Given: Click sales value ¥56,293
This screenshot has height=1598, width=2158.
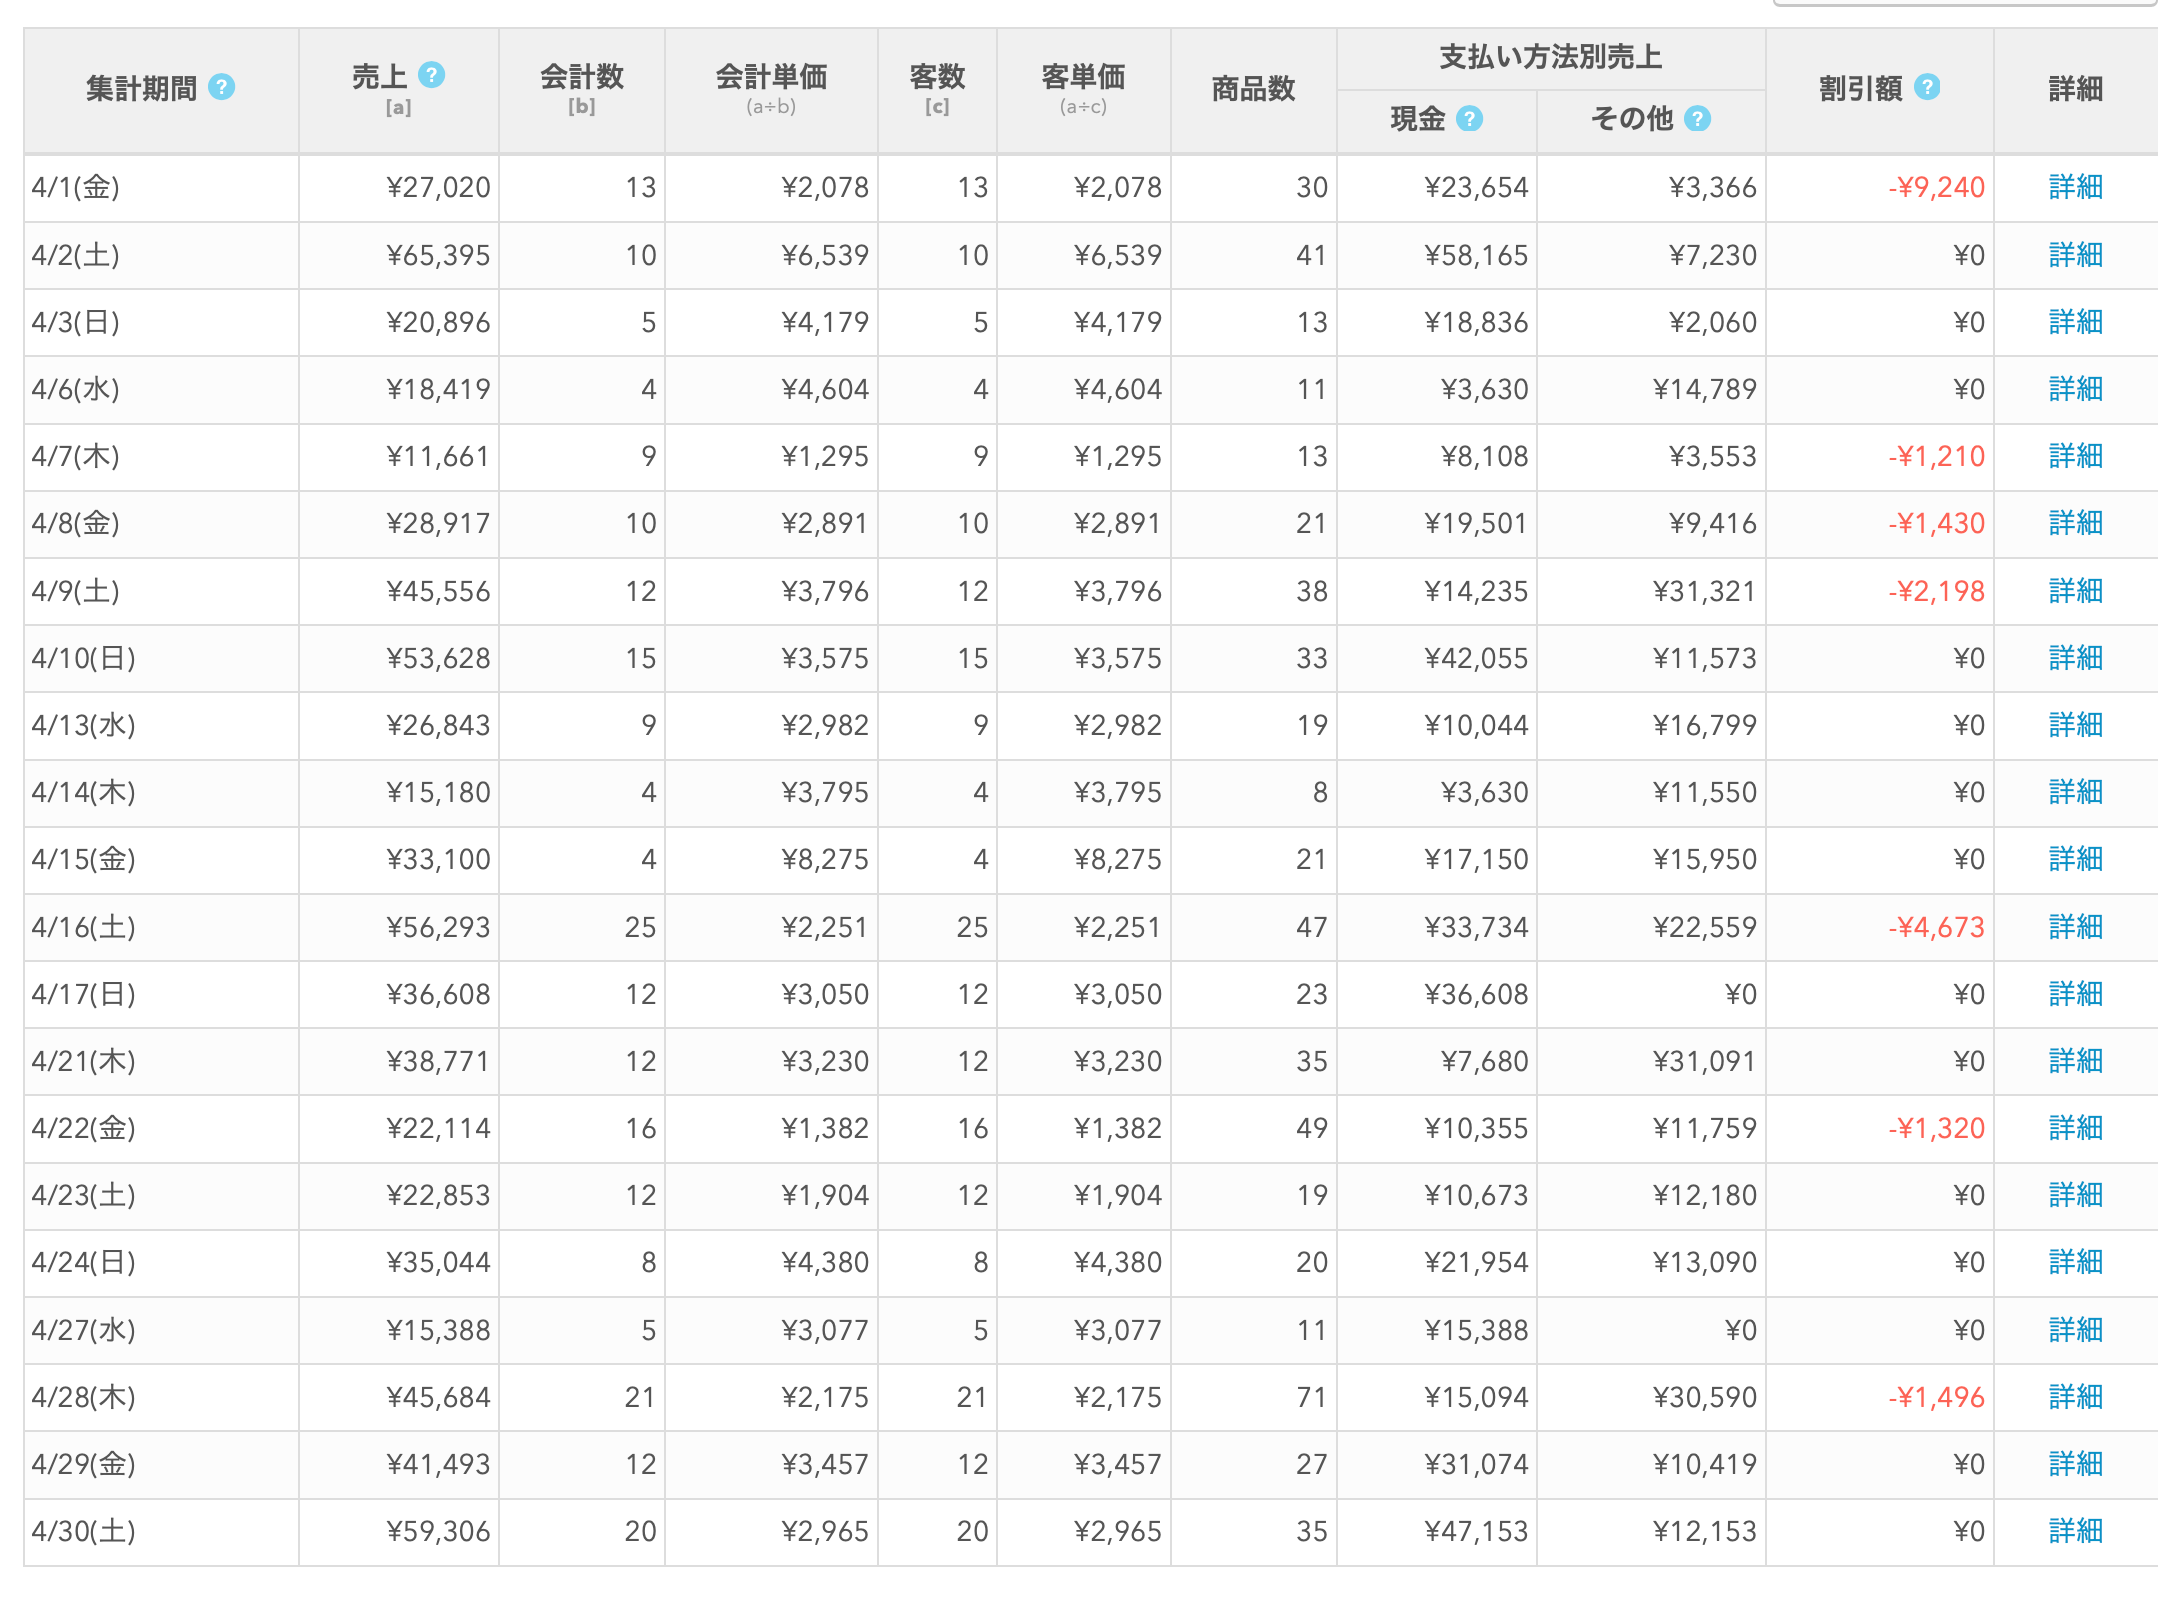Looking at the screenshot, I should [x=438, y=927].
